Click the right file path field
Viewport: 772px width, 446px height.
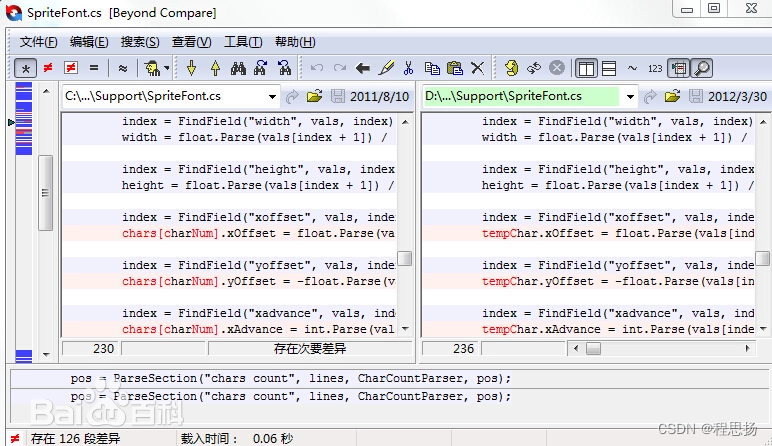[x=521, y=96]
